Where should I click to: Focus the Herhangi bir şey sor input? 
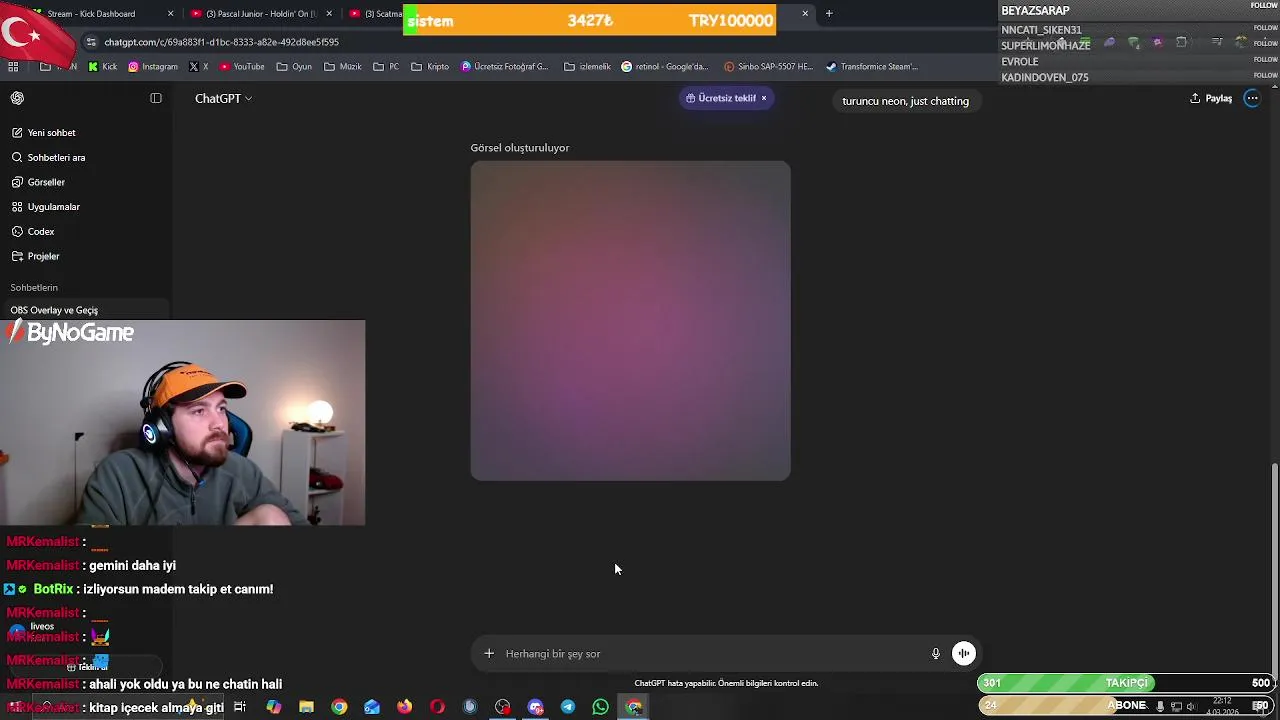(x=710, y=654)
